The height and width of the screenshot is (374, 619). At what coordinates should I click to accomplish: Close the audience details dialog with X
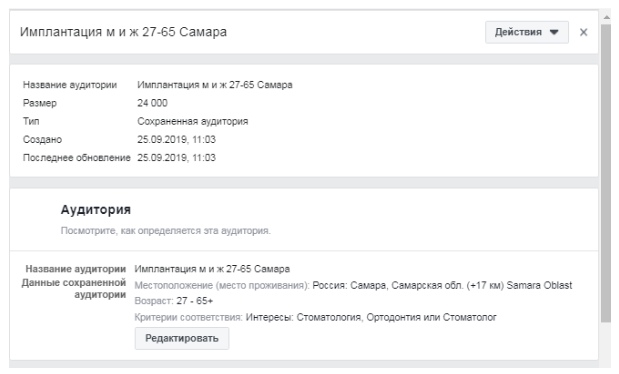tap(583, 32)
